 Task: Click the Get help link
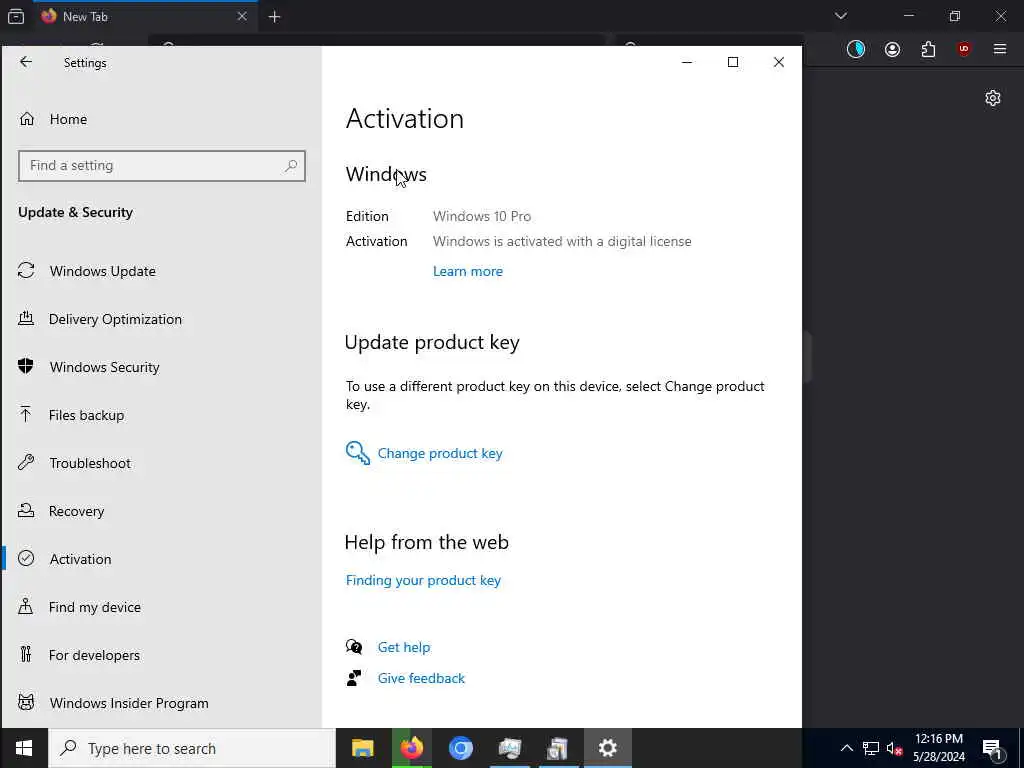point(404,647)
